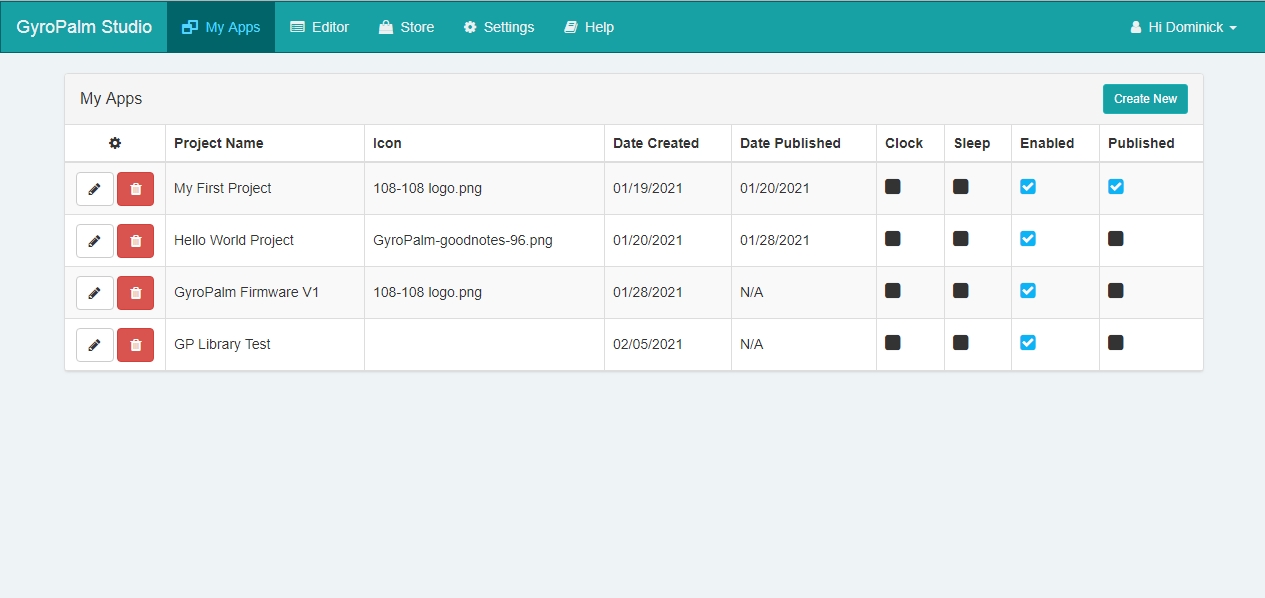Viewport: 1265px width, 598px height.
Task: Select the My First Project name cell
Action: click(x=265, y=188)
